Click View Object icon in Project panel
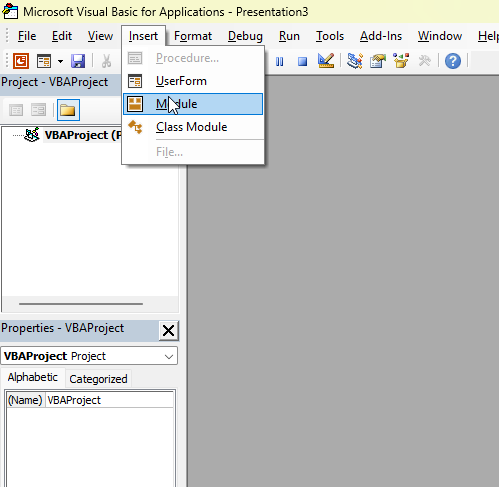 (38, 110)
